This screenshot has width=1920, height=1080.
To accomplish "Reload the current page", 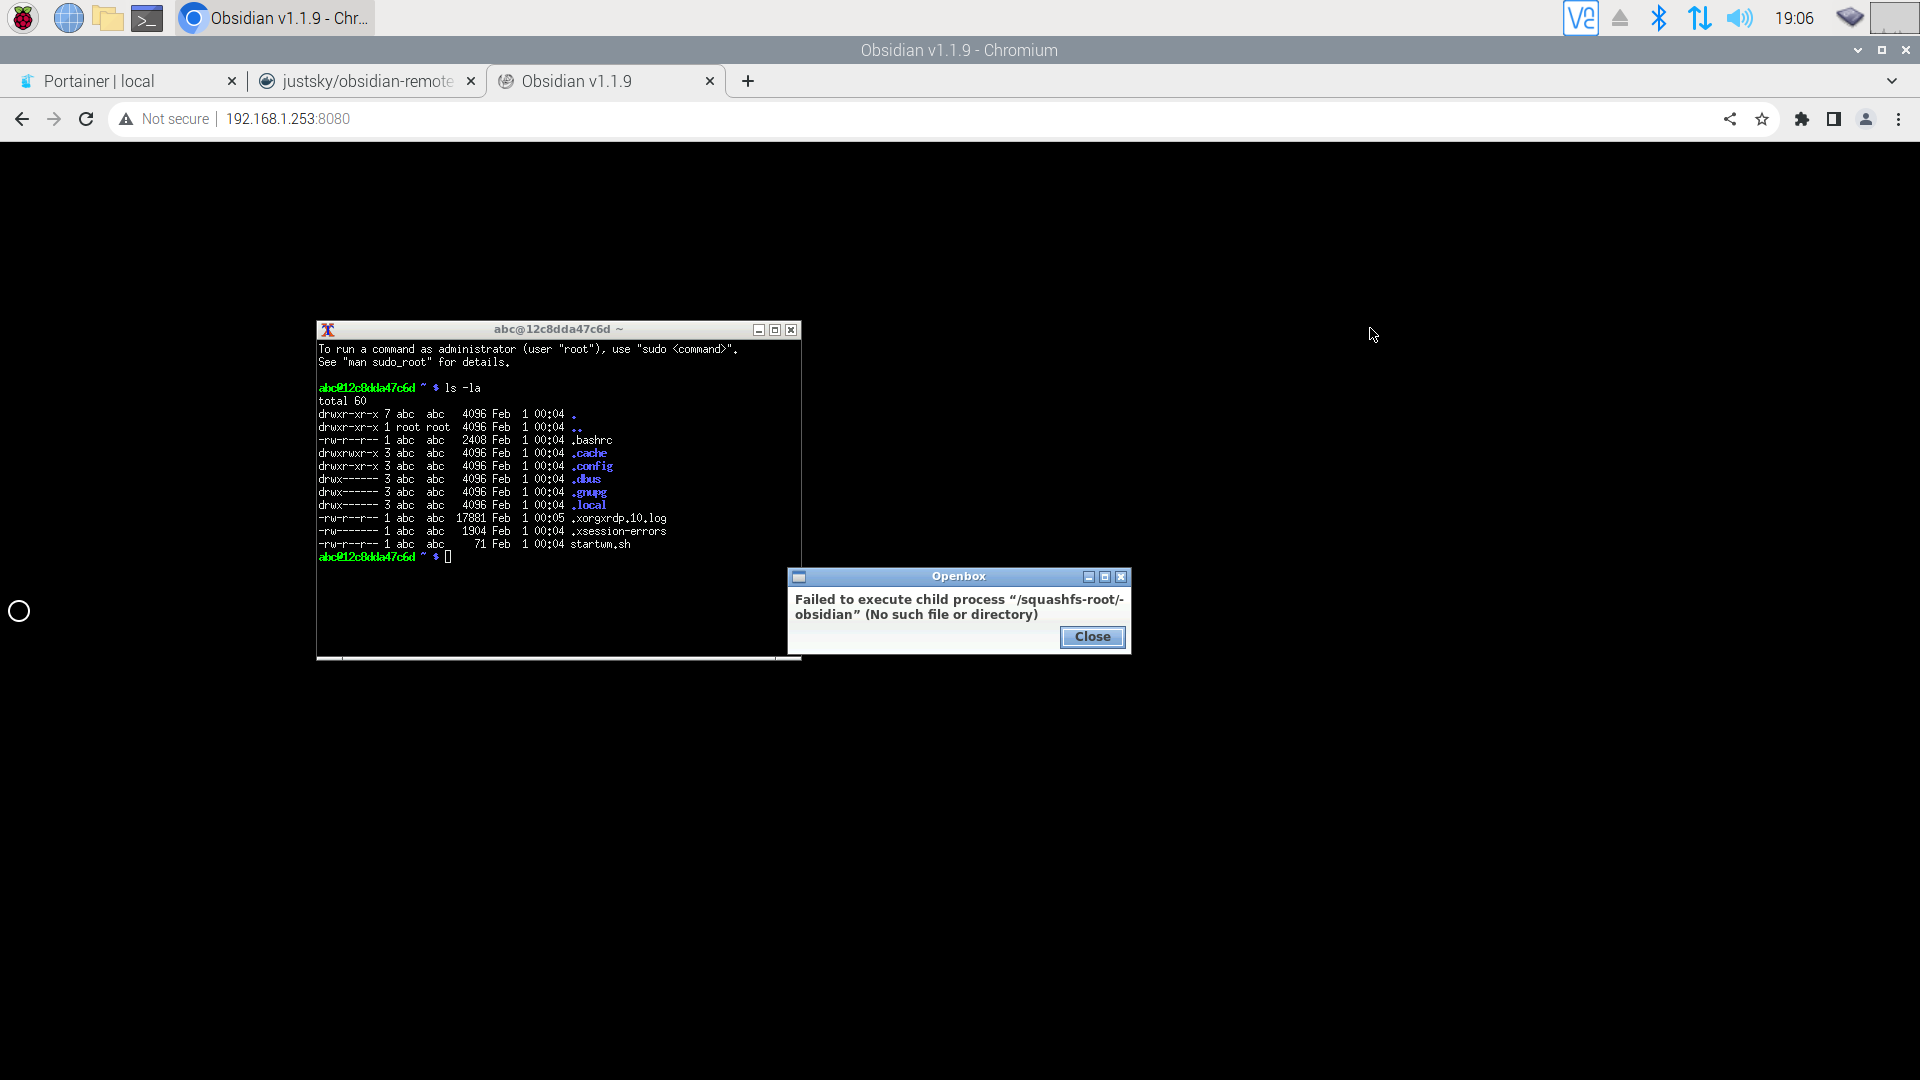I will point(86,119).
